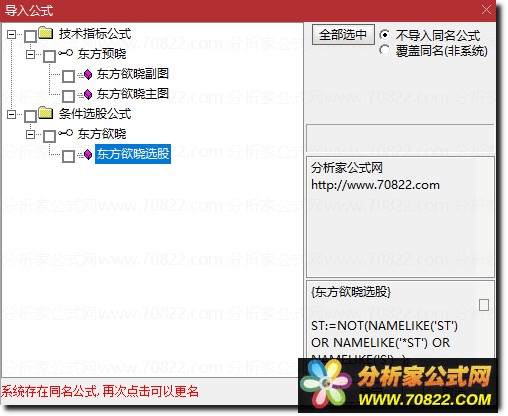The width and height of the screenshot is (508, 416).
Task: Click the red 系统存在同名公式 status message
Action: [100, 391]
